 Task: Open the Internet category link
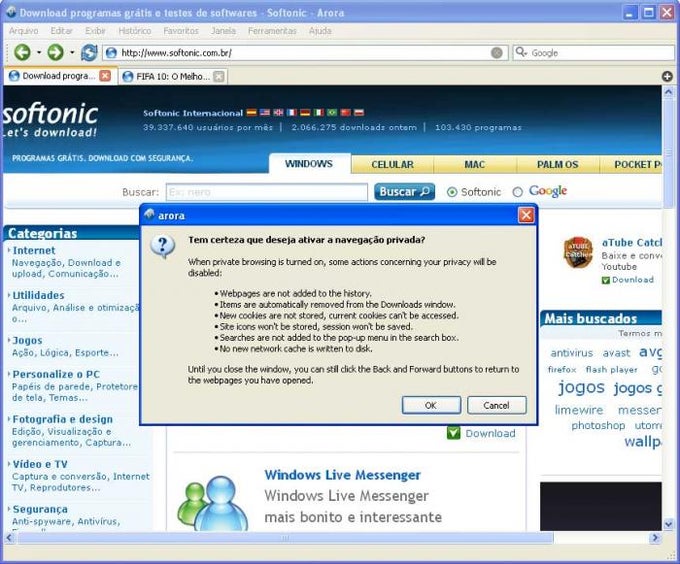(x=34, y=251)
